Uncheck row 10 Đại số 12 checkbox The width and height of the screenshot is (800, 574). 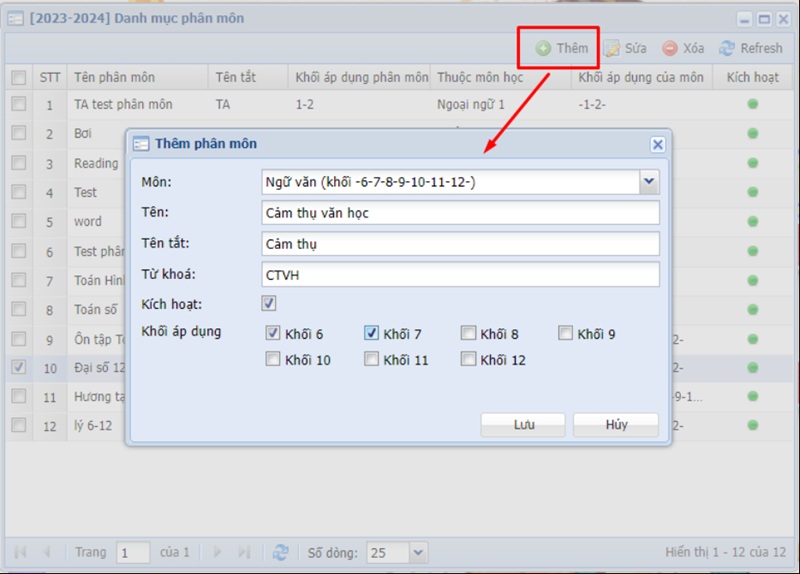click(x=19, y=367)
